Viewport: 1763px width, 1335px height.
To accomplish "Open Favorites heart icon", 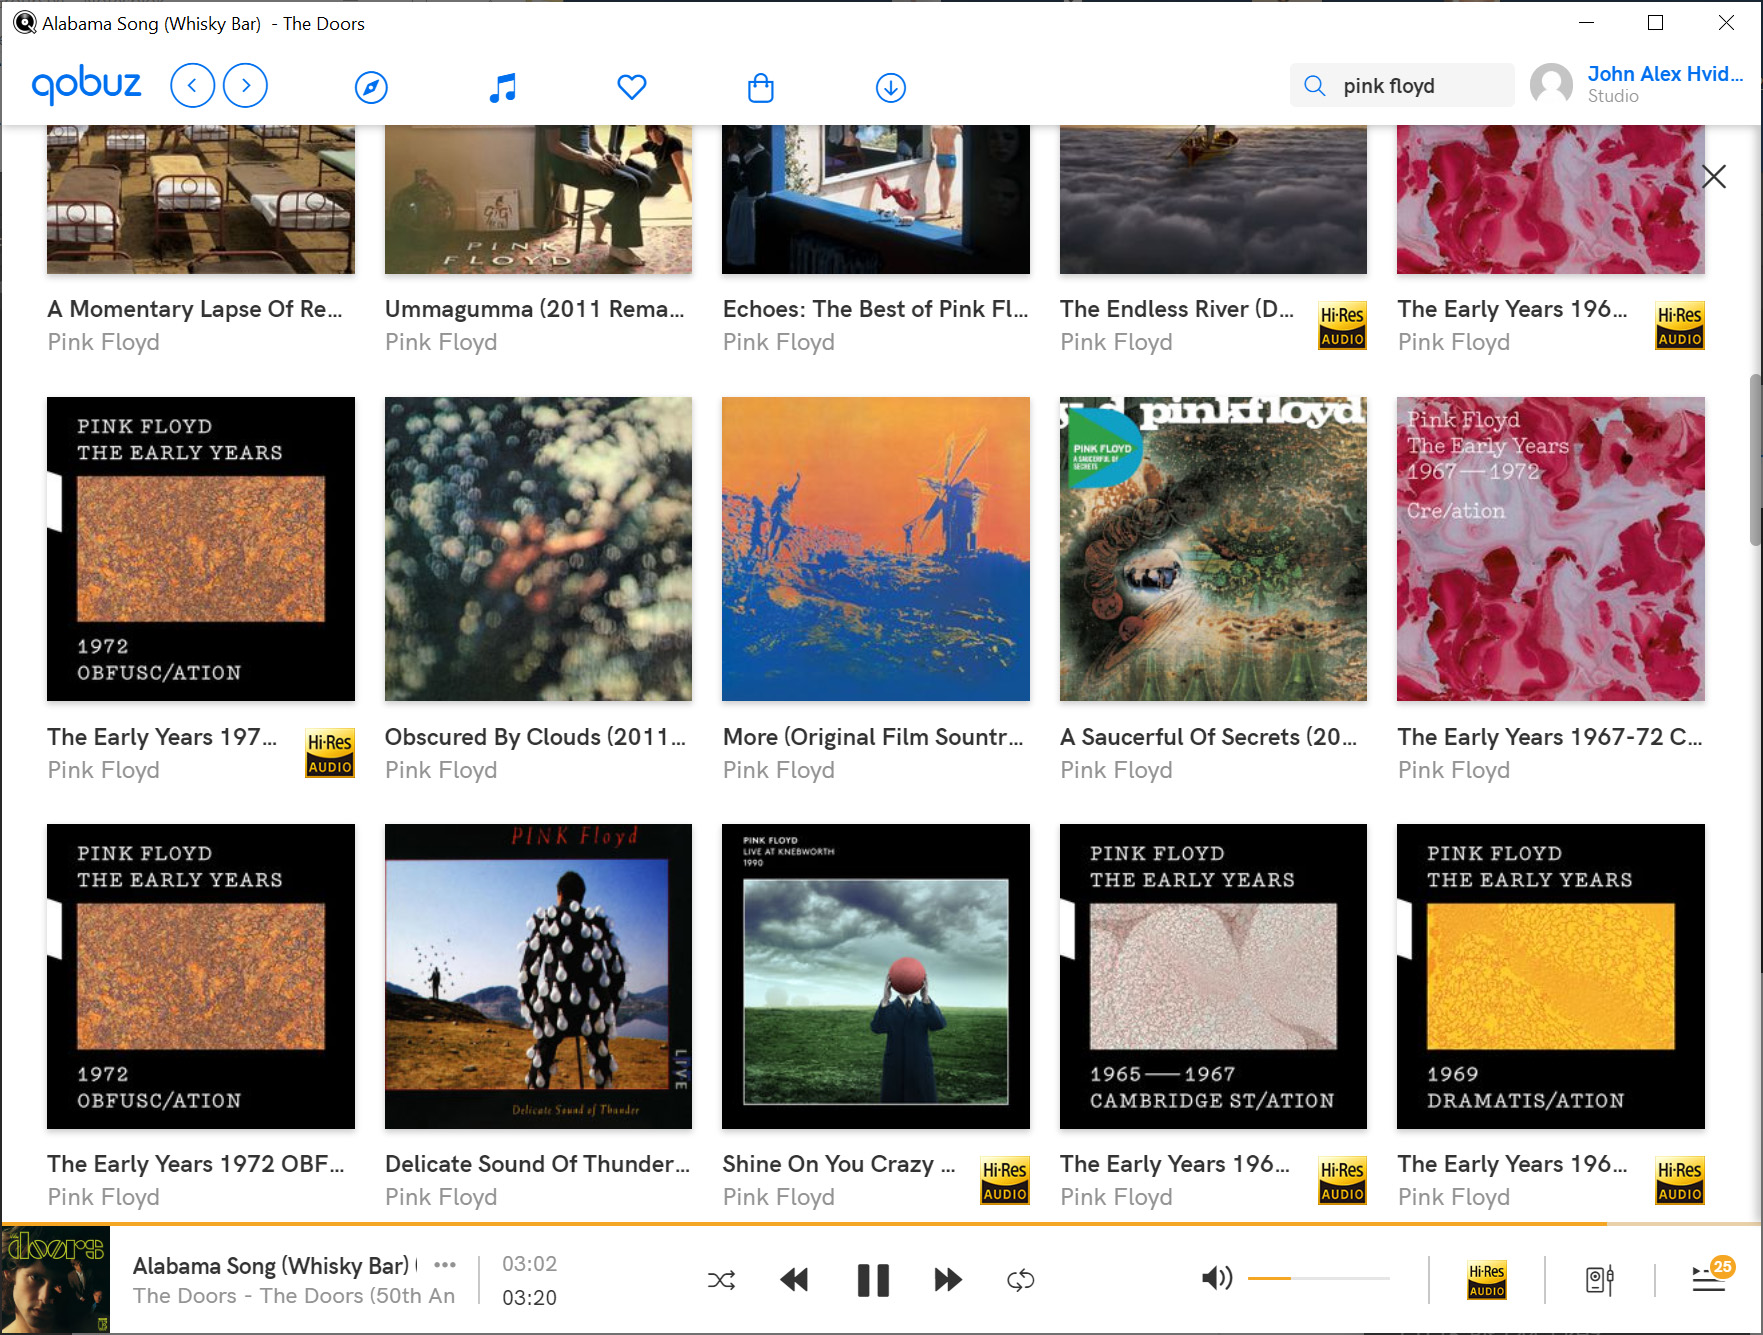I will click(631, 87).
